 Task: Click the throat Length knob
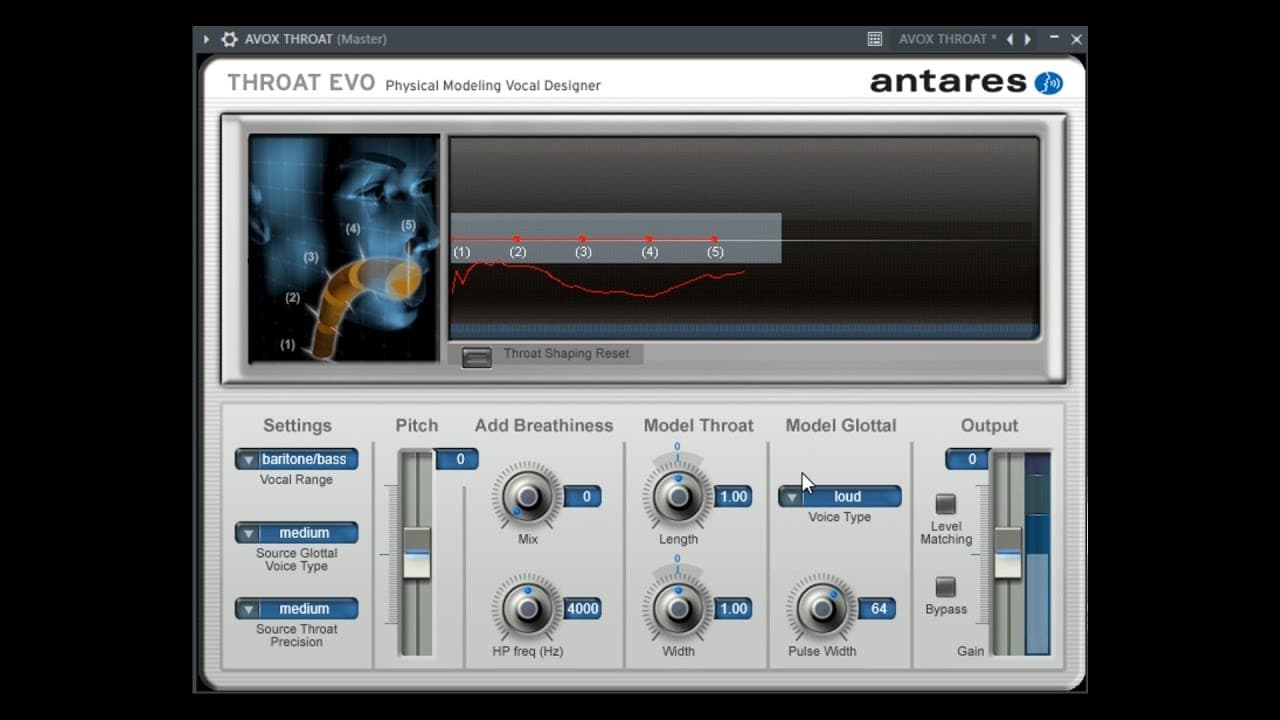point(678,496)
